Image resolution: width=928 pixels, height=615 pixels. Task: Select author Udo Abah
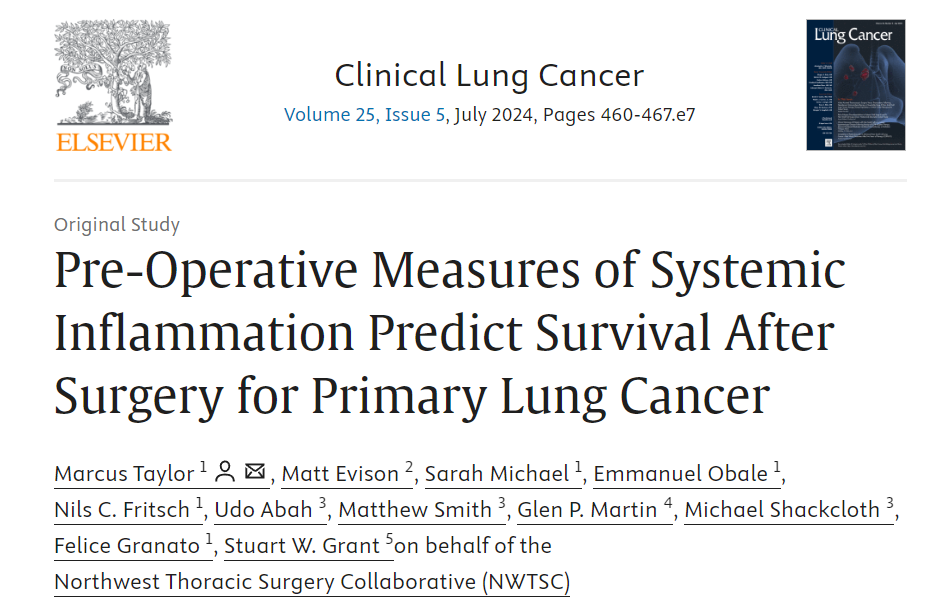click(x=263, y=510)
